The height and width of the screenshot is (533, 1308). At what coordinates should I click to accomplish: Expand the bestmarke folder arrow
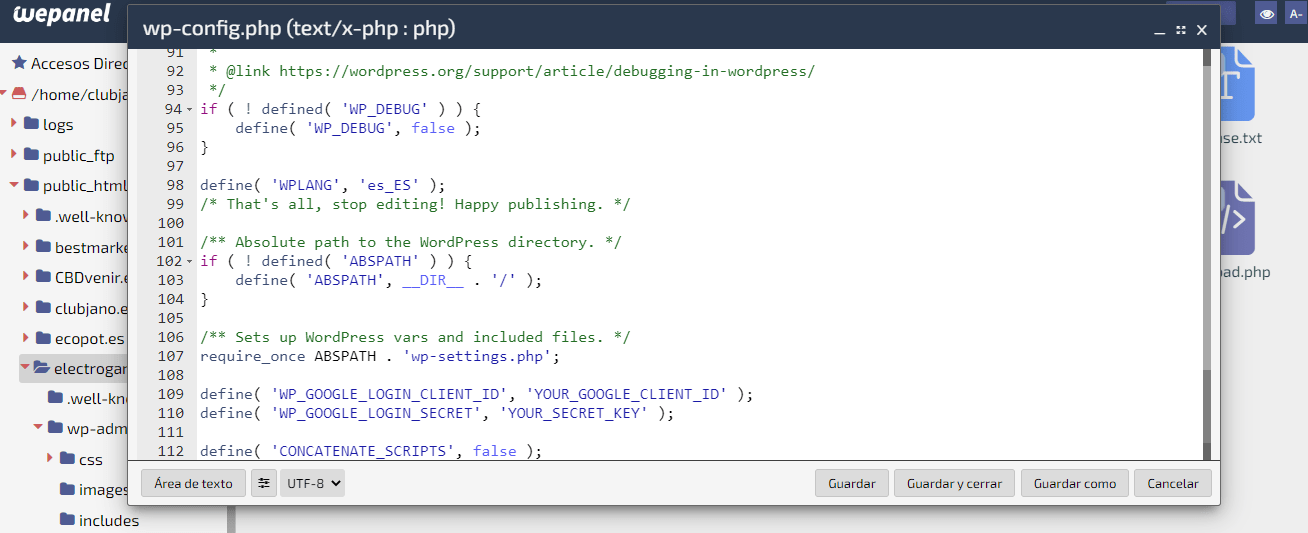point(27,246)
